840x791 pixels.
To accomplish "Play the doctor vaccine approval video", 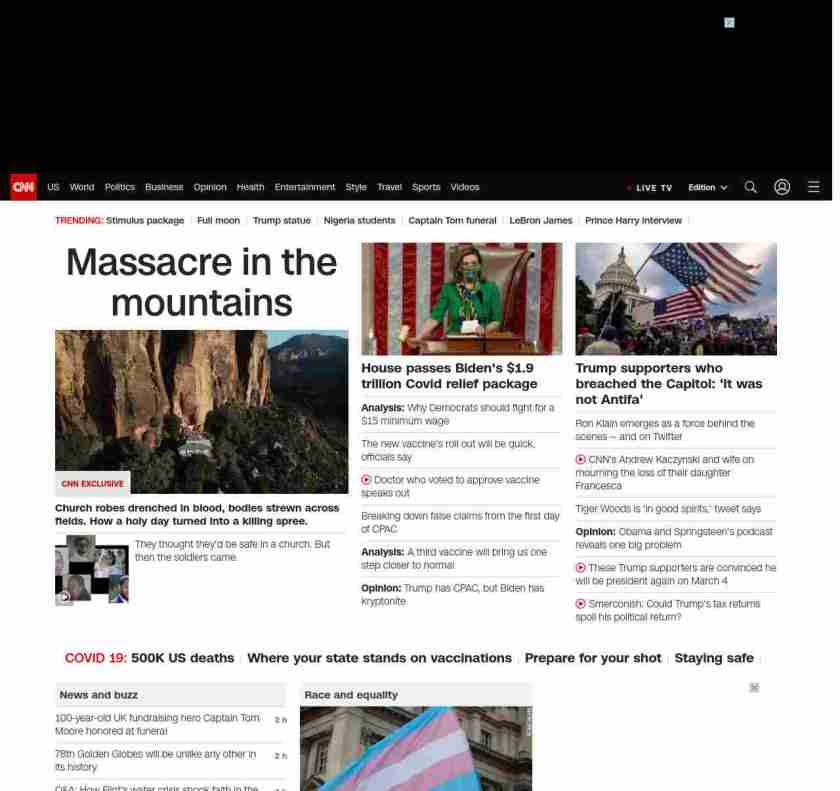I will [366, 480].
